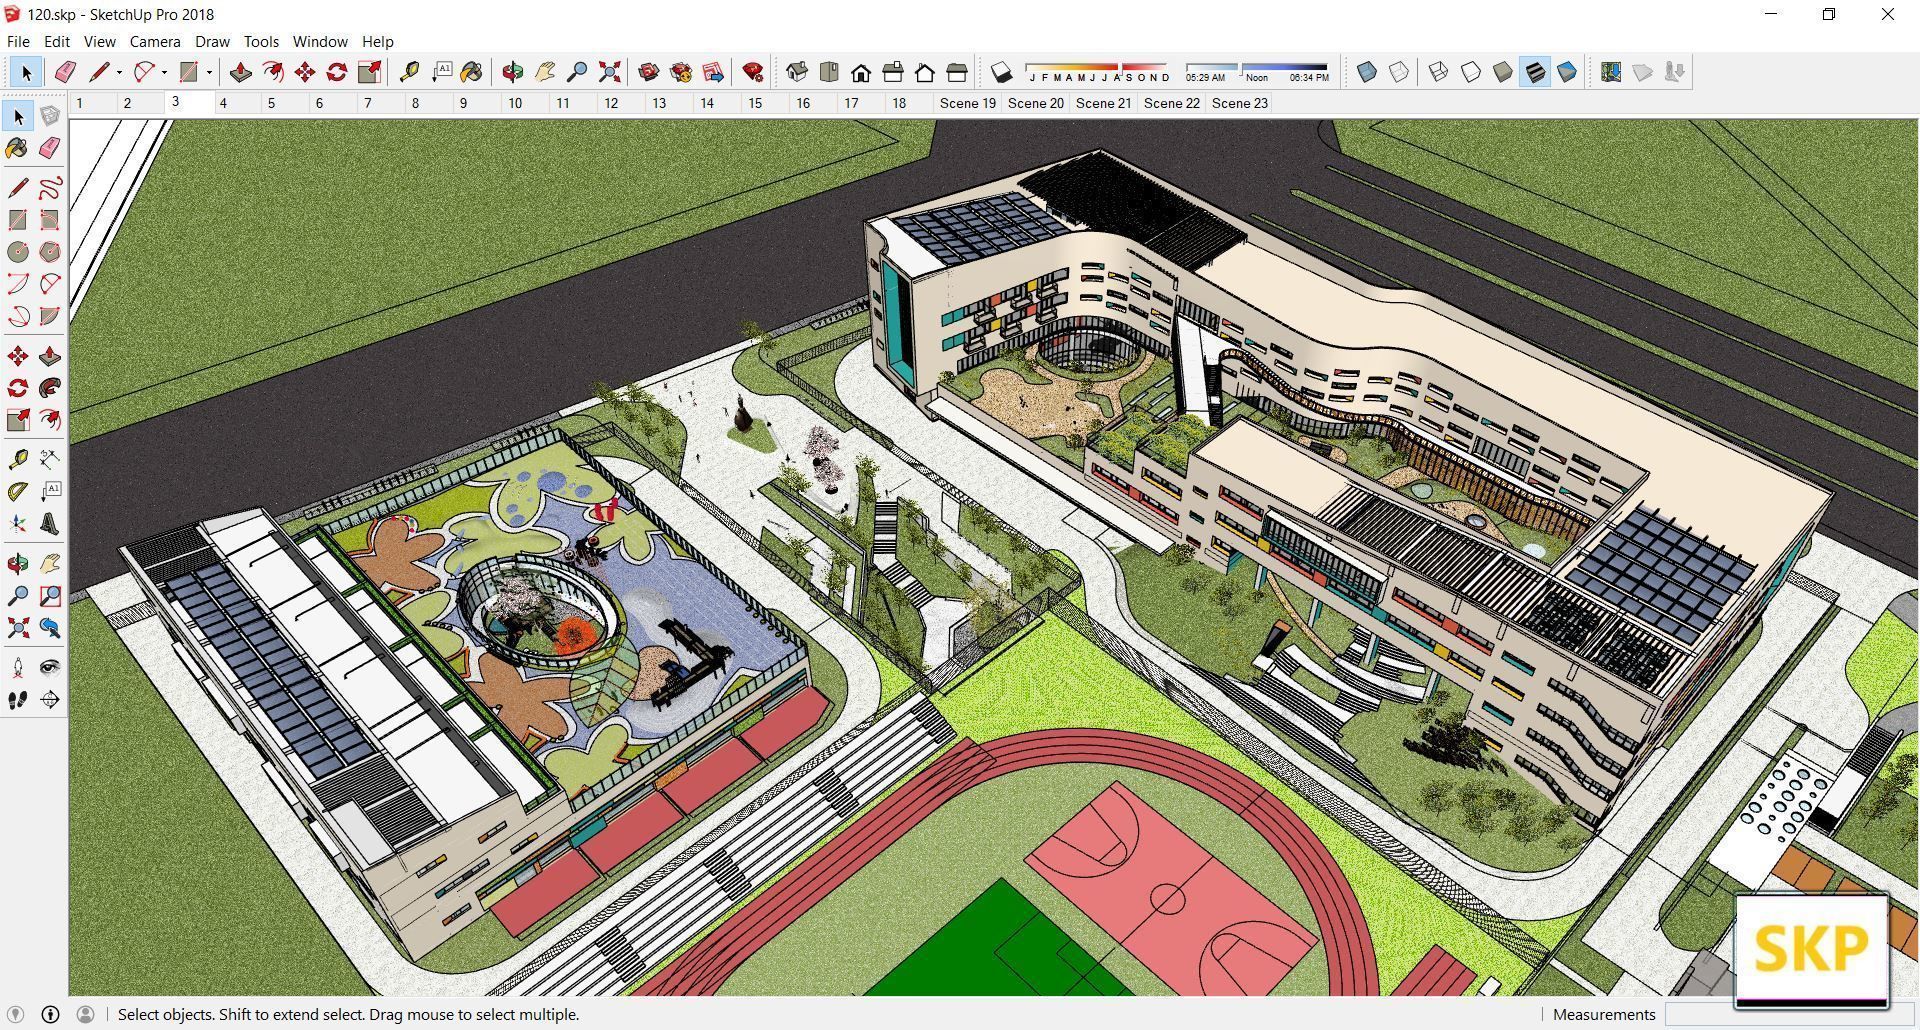The width and height of the screenshot is (1920, 1030).
Task: Select the Position Camera tool
Action: pos(18,668)
